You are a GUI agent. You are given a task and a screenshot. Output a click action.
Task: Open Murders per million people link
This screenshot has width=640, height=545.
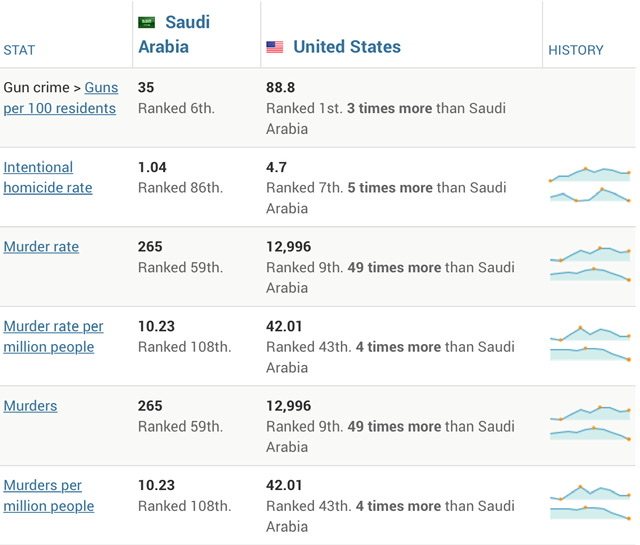coord(48,495)
